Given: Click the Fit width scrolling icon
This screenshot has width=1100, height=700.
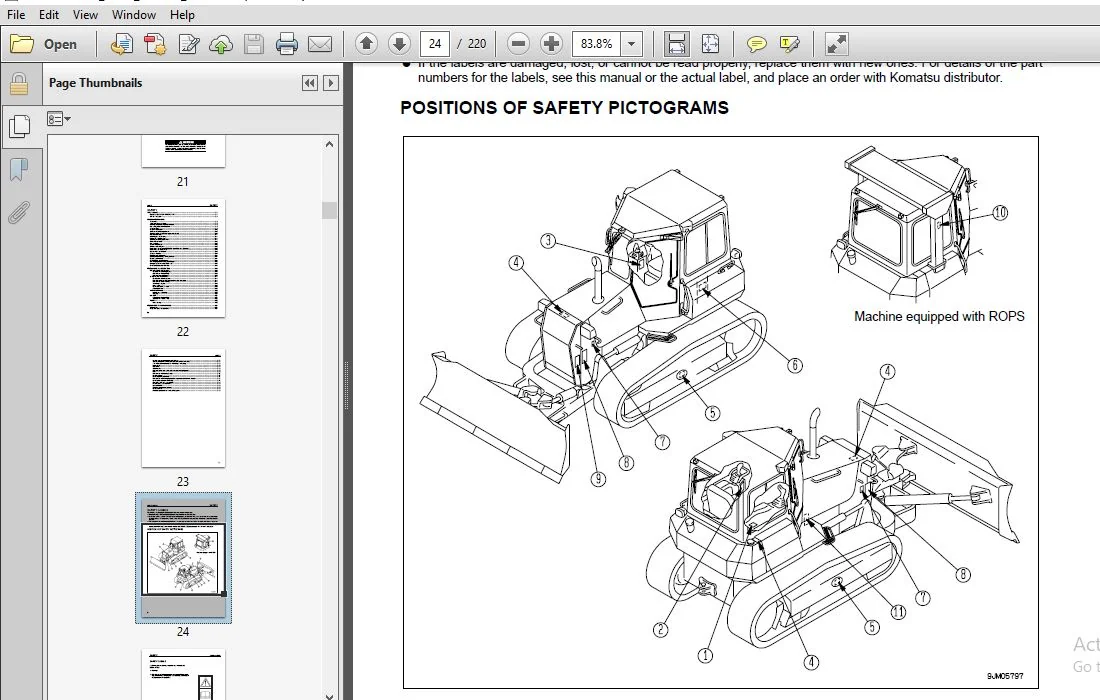Looking at the screenshot, I should 676,44.
